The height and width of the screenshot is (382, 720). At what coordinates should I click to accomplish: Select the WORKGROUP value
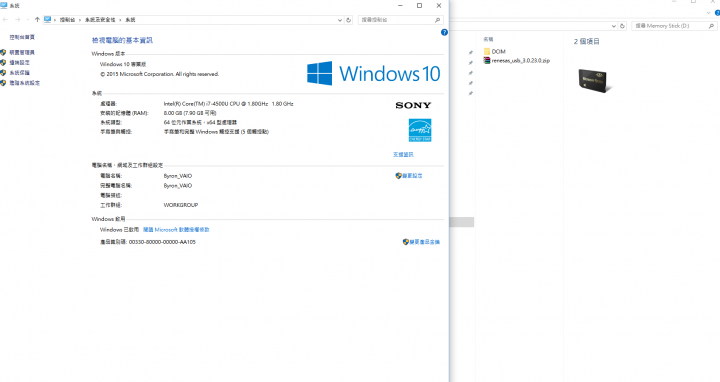(180, 205)
